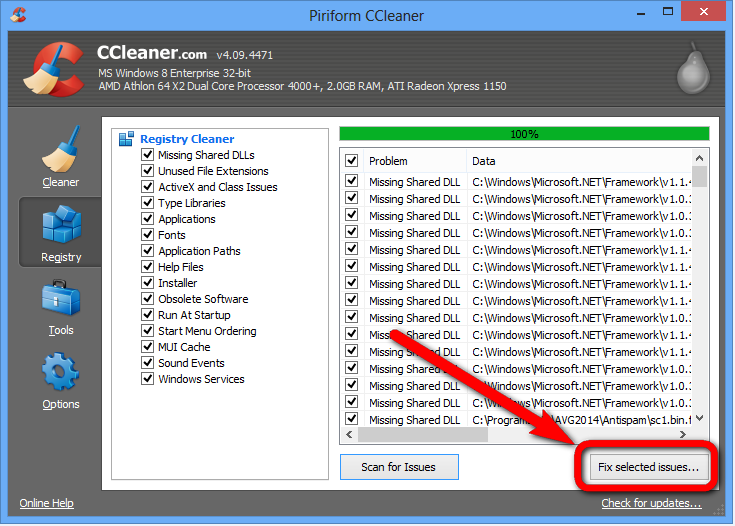The image size is (735, 526).
Task: Uncheck the AVG2014 Antispam result row
Action: (x=352, y=418)
